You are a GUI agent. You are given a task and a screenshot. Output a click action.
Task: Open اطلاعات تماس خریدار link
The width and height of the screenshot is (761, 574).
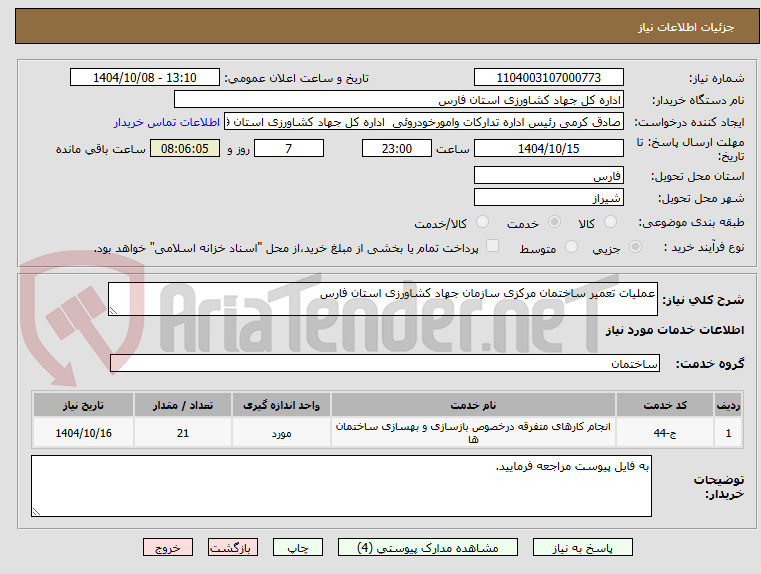167,122
